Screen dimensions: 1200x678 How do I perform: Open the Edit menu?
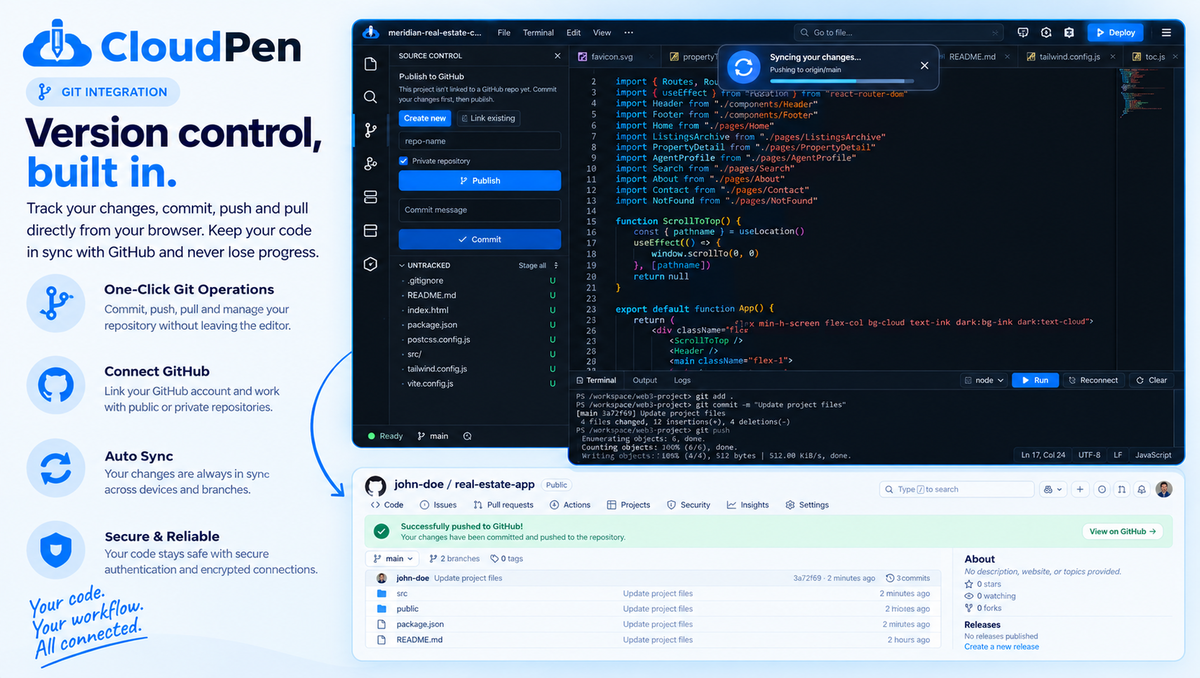pyautogui.click(x=573, y=32)
